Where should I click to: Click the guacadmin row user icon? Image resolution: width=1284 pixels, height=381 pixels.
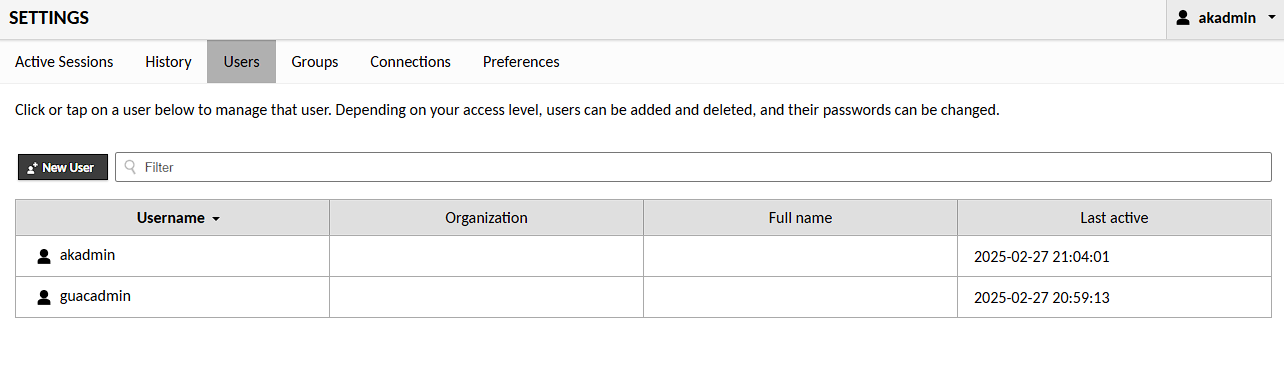(x=44, y=297)
